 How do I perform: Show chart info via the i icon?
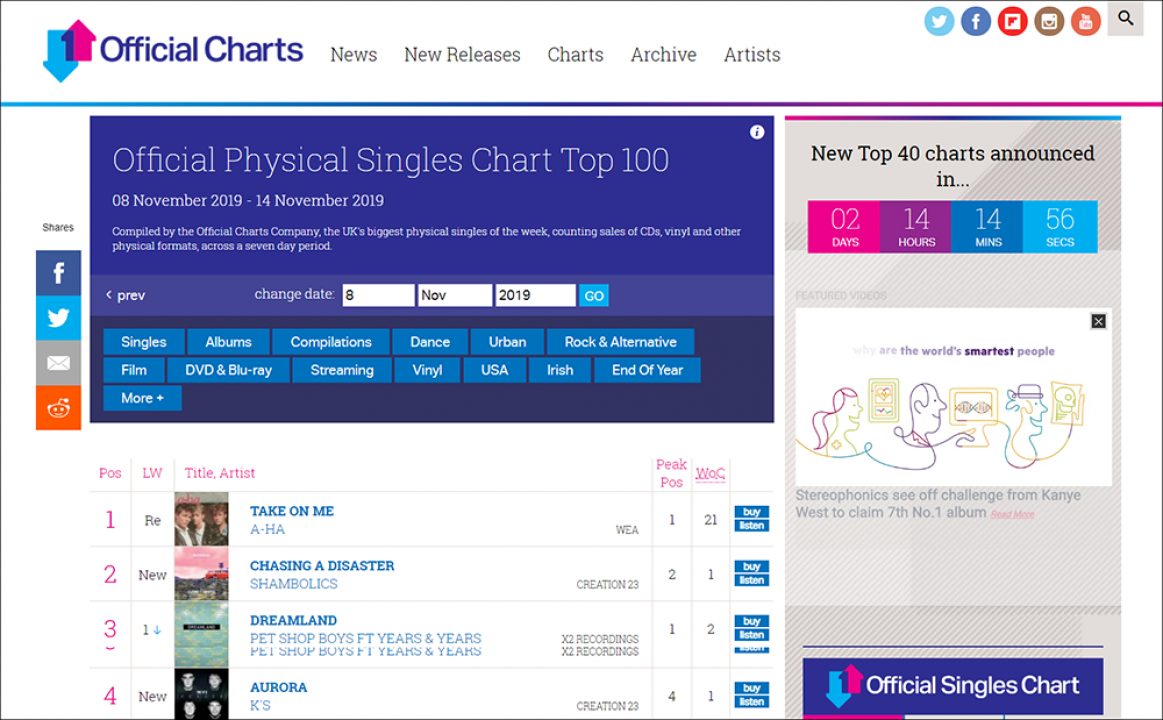click(x=757, y=132)
